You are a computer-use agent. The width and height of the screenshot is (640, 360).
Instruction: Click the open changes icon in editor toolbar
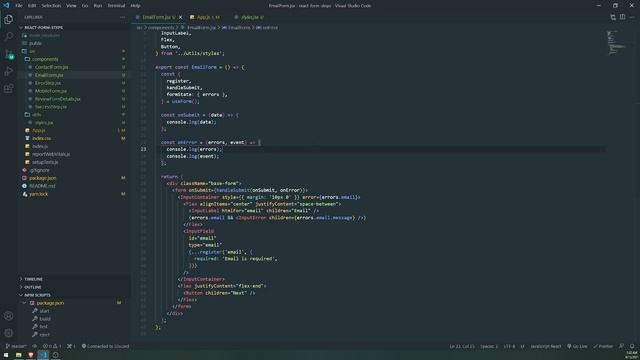click(613, 17)
